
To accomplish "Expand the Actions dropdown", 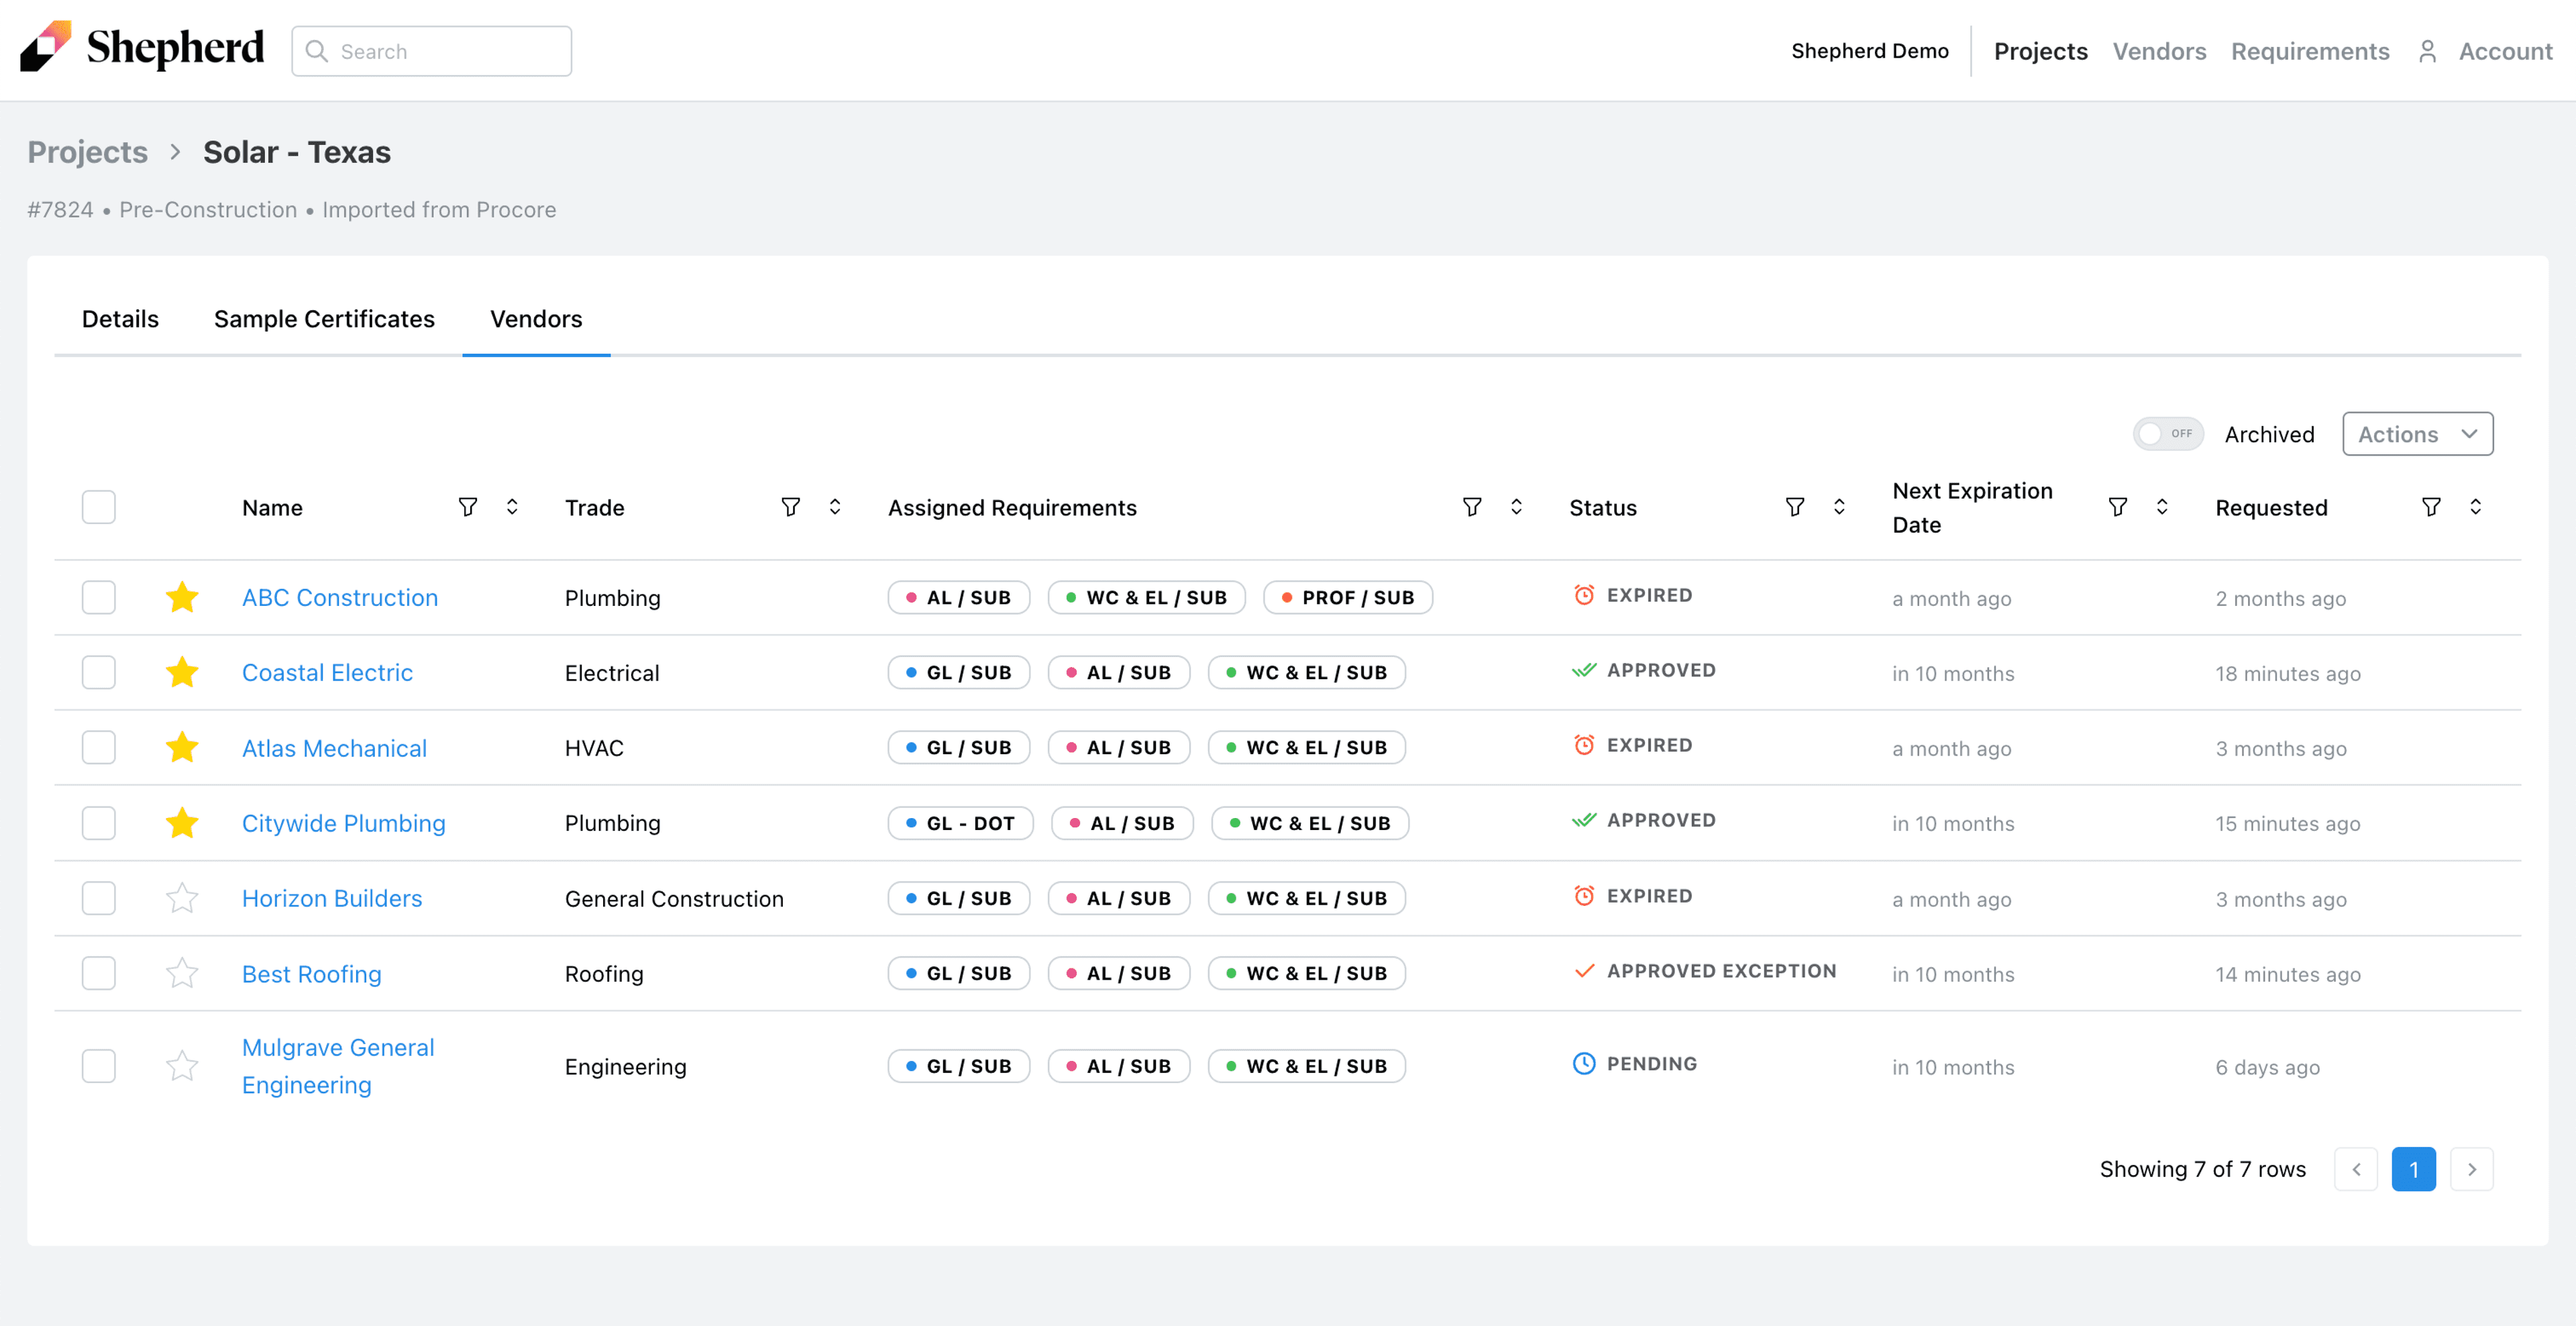I will [x=2417, y=434].
